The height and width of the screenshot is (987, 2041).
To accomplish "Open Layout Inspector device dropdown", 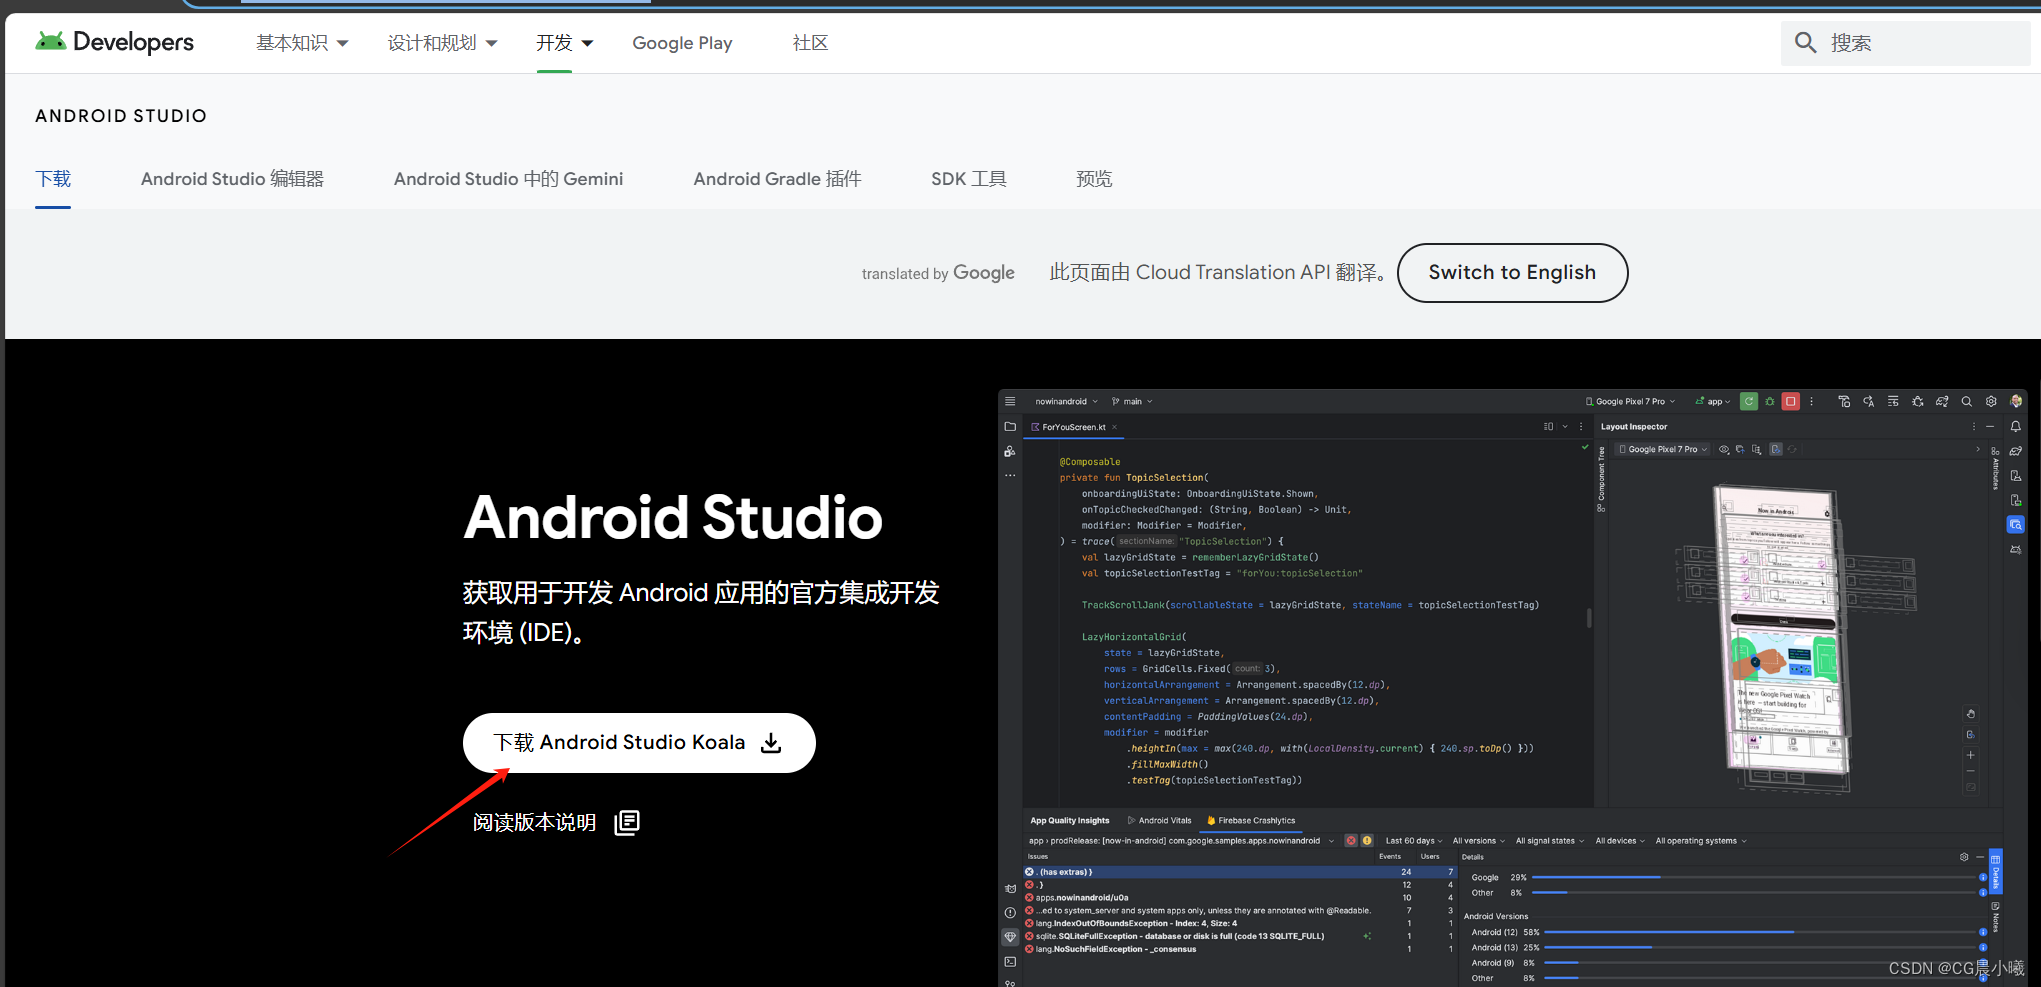I will [1663, 449].
